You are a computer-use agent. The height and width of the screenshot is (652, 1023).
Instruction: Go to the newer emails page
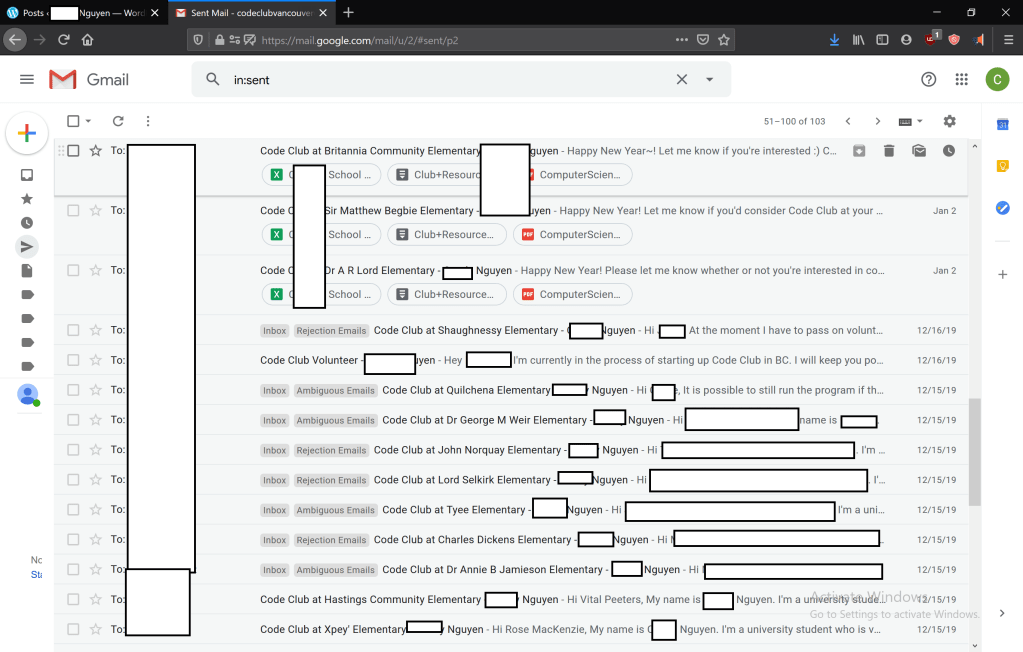click(x=848, y=121)
